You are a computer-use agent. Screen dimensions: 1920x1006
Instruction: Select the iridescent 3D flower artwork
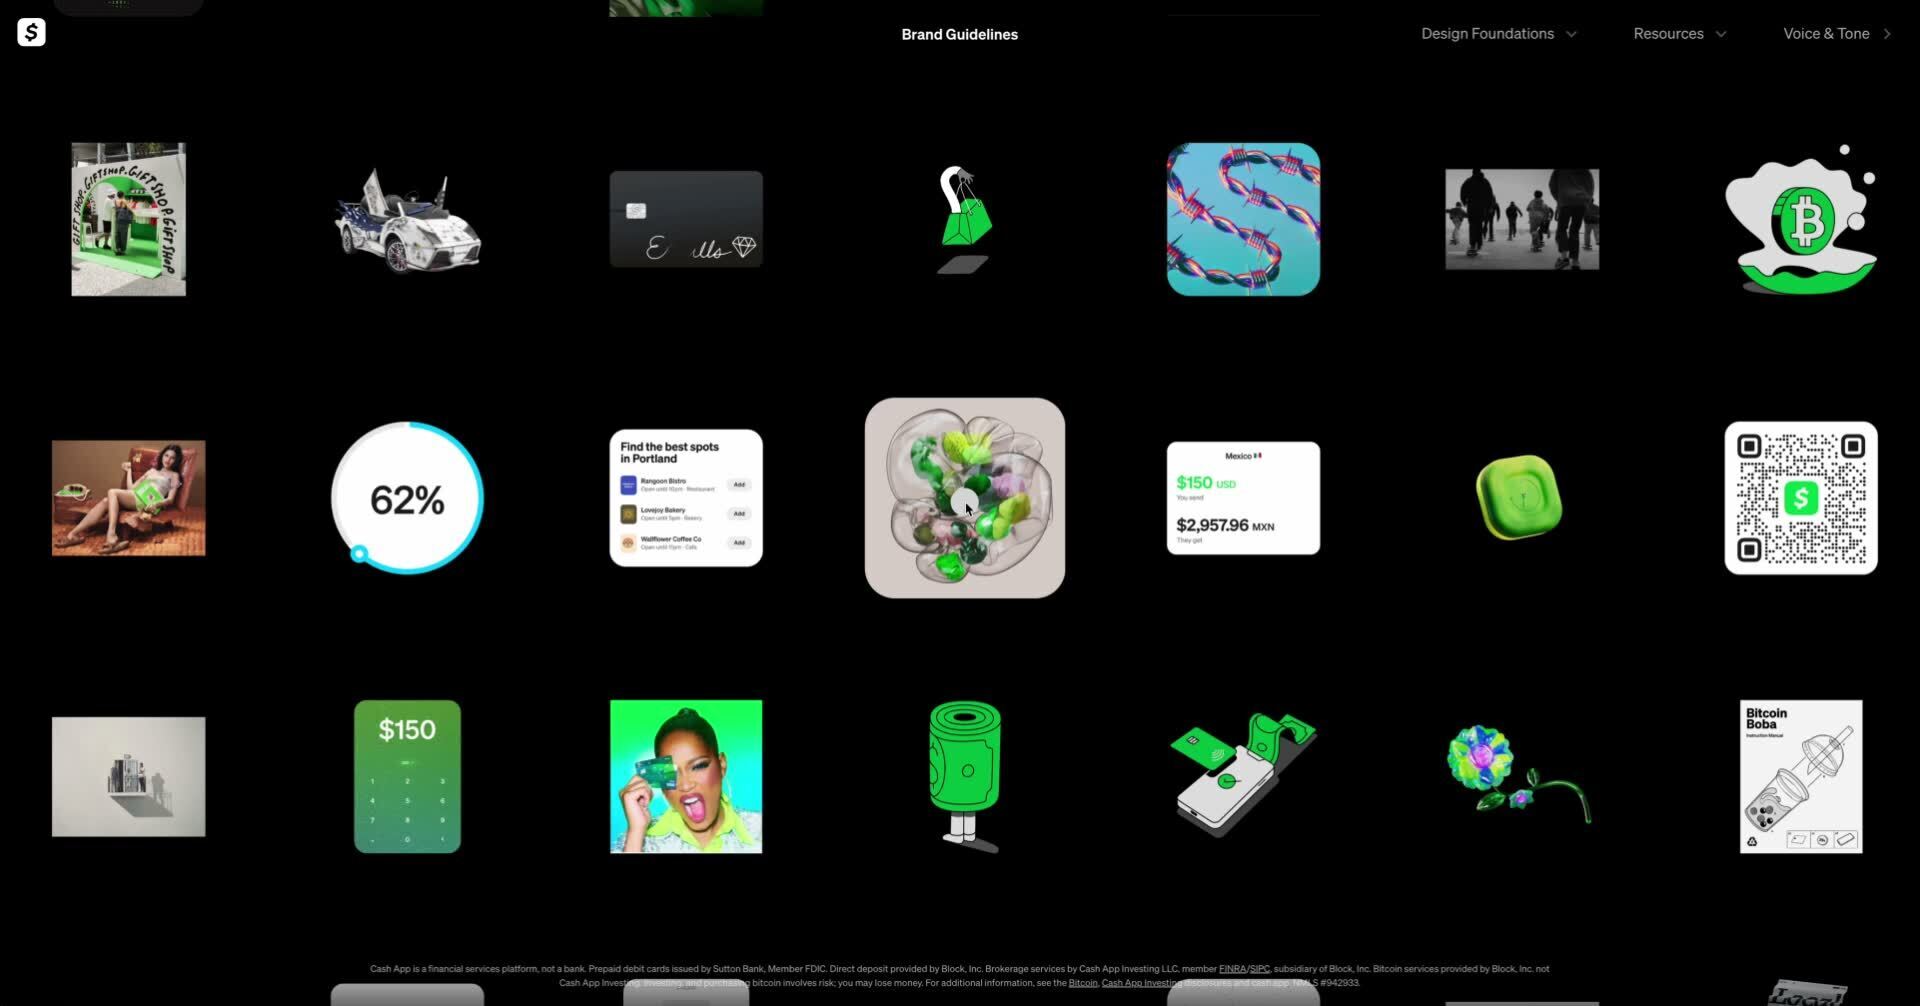1520,775
